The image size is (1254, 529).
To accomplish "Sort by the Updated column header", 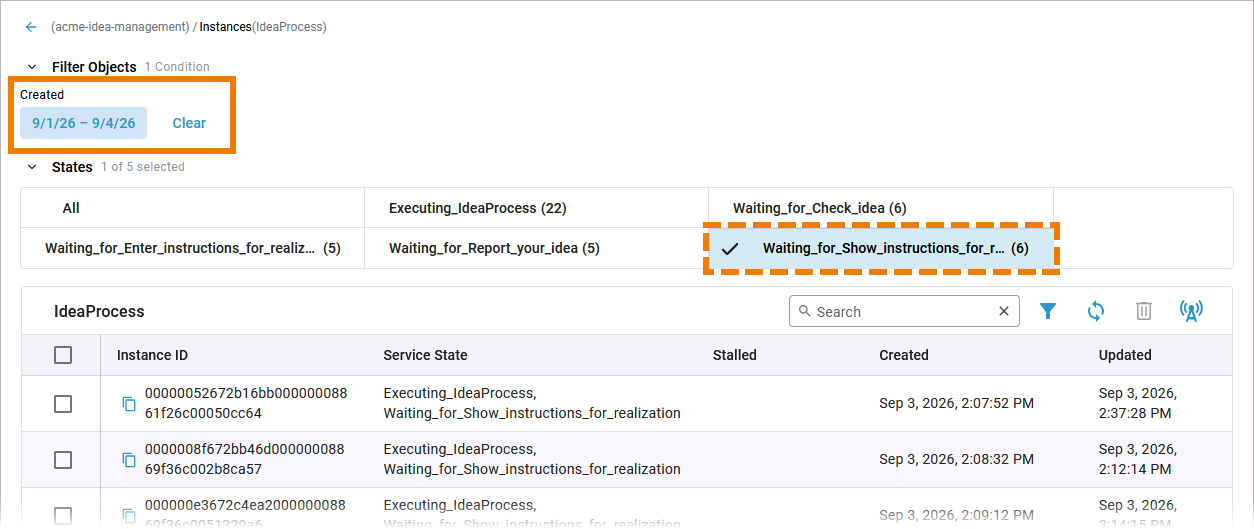I will (1125, 355).
